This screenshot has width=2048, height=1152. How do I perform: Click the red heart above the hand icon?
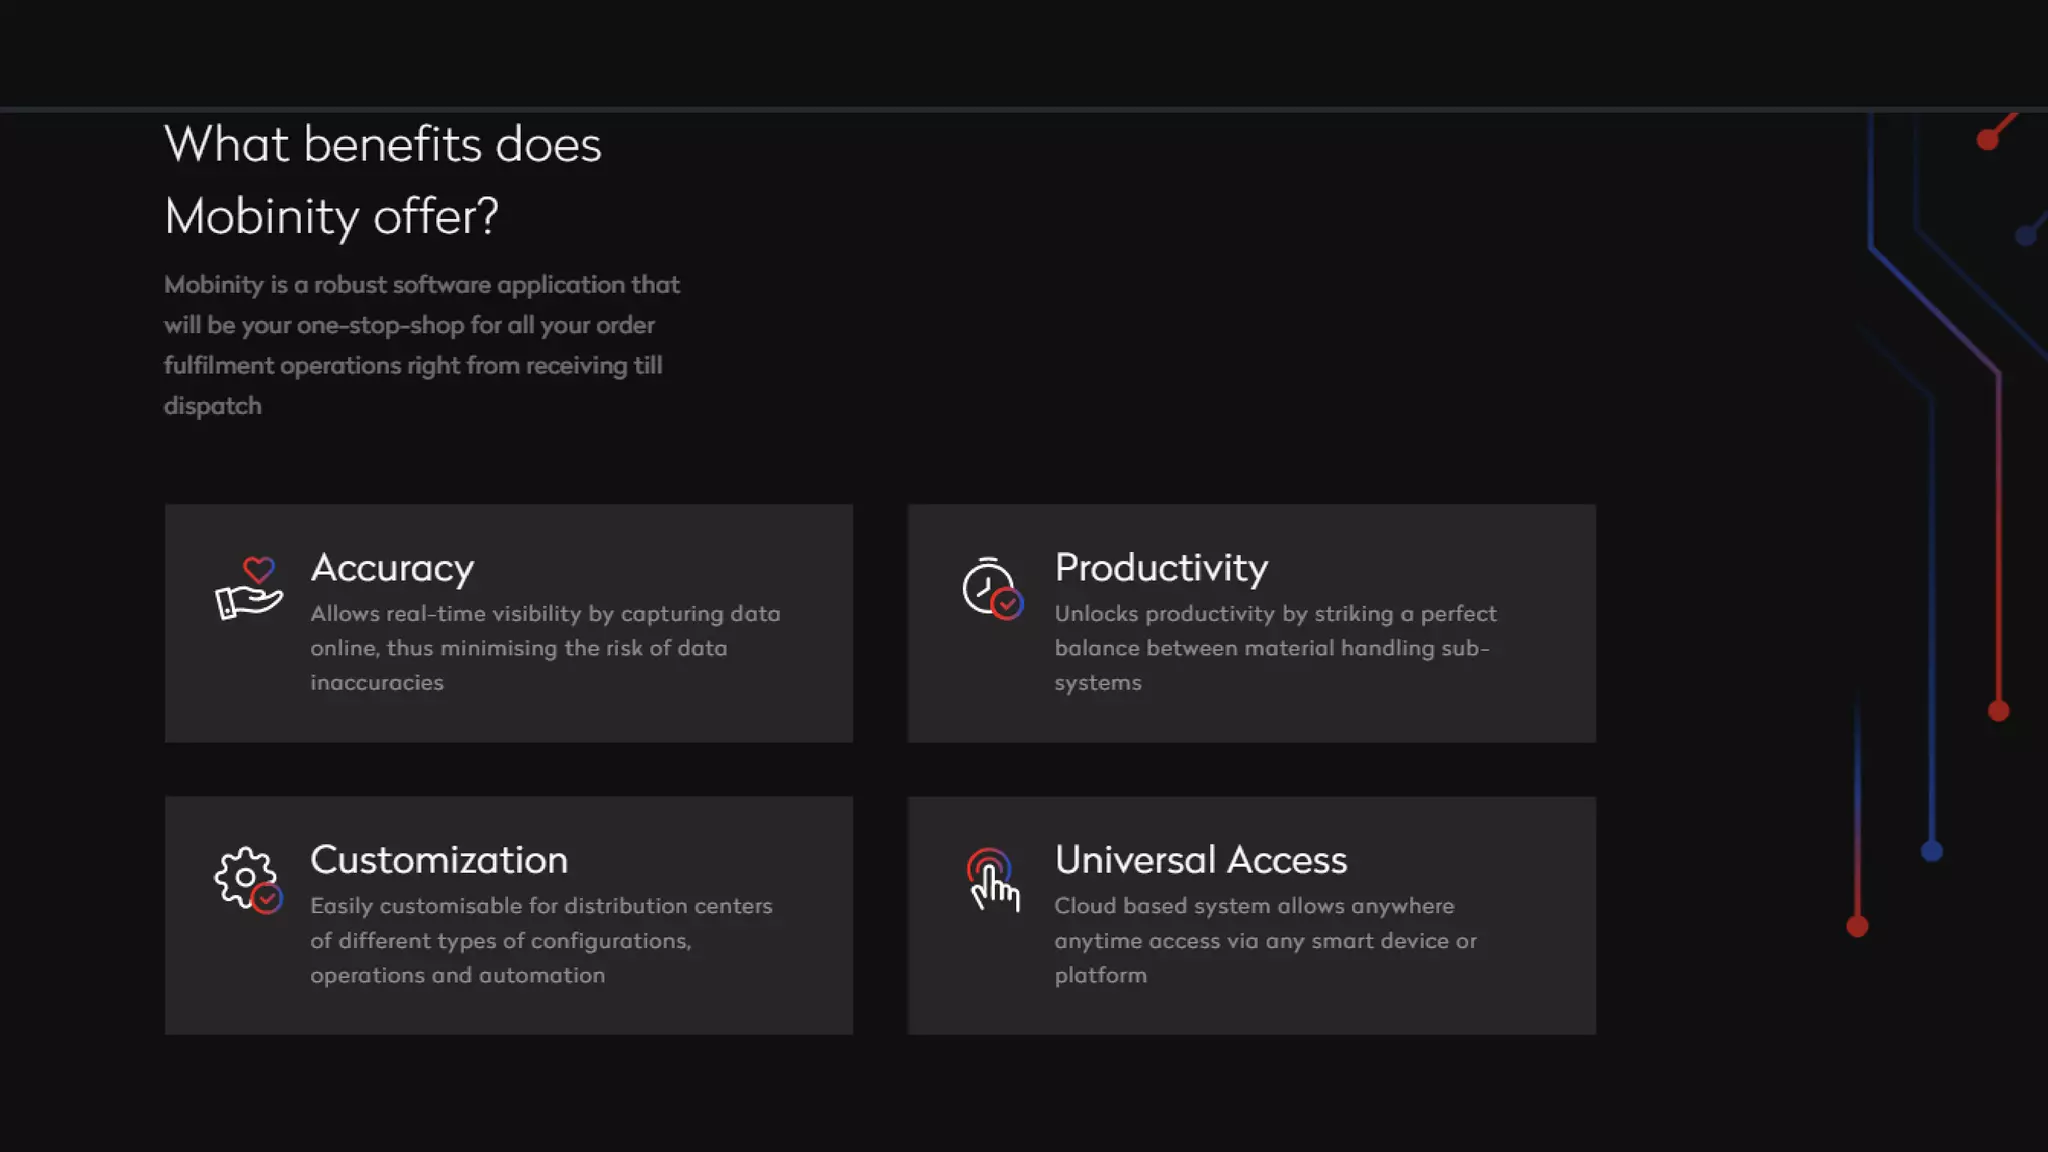point(258,569)
